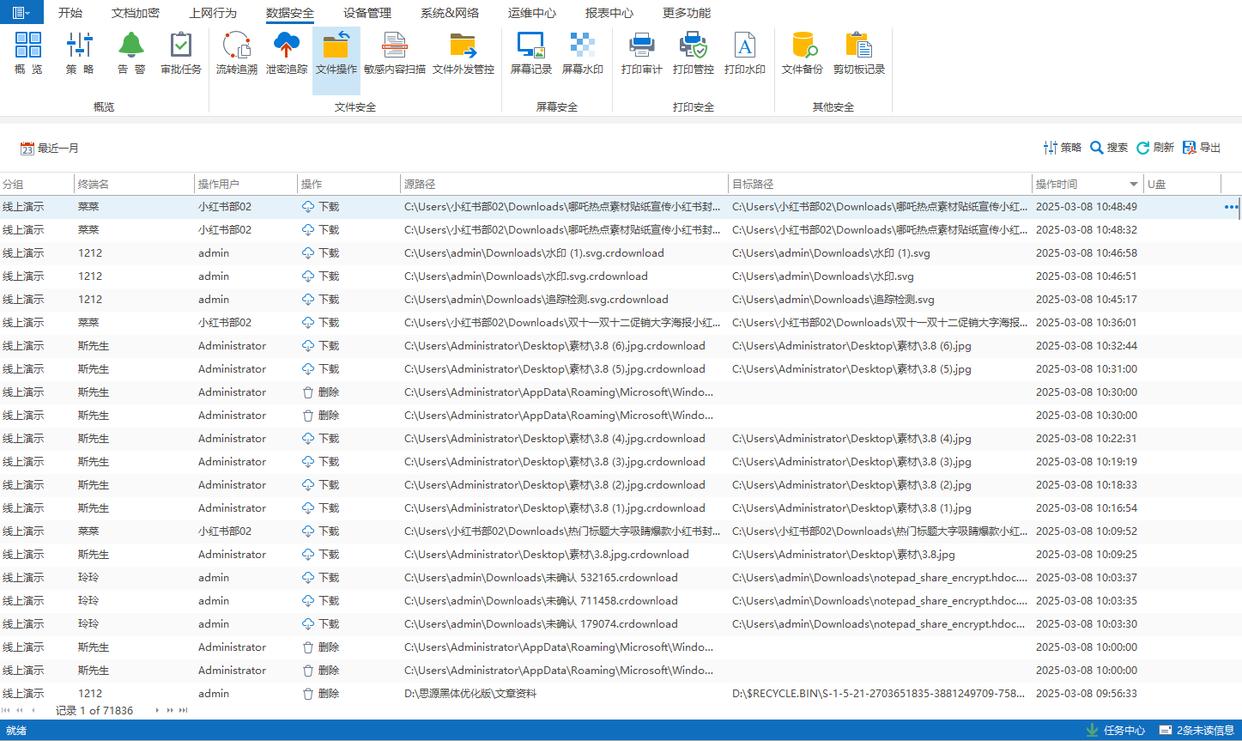The height and width of the screenshot is (741, 1242).
Task: Switch to the 报表中心 tab
Action: pyautogui.click(x=609, y=13)
